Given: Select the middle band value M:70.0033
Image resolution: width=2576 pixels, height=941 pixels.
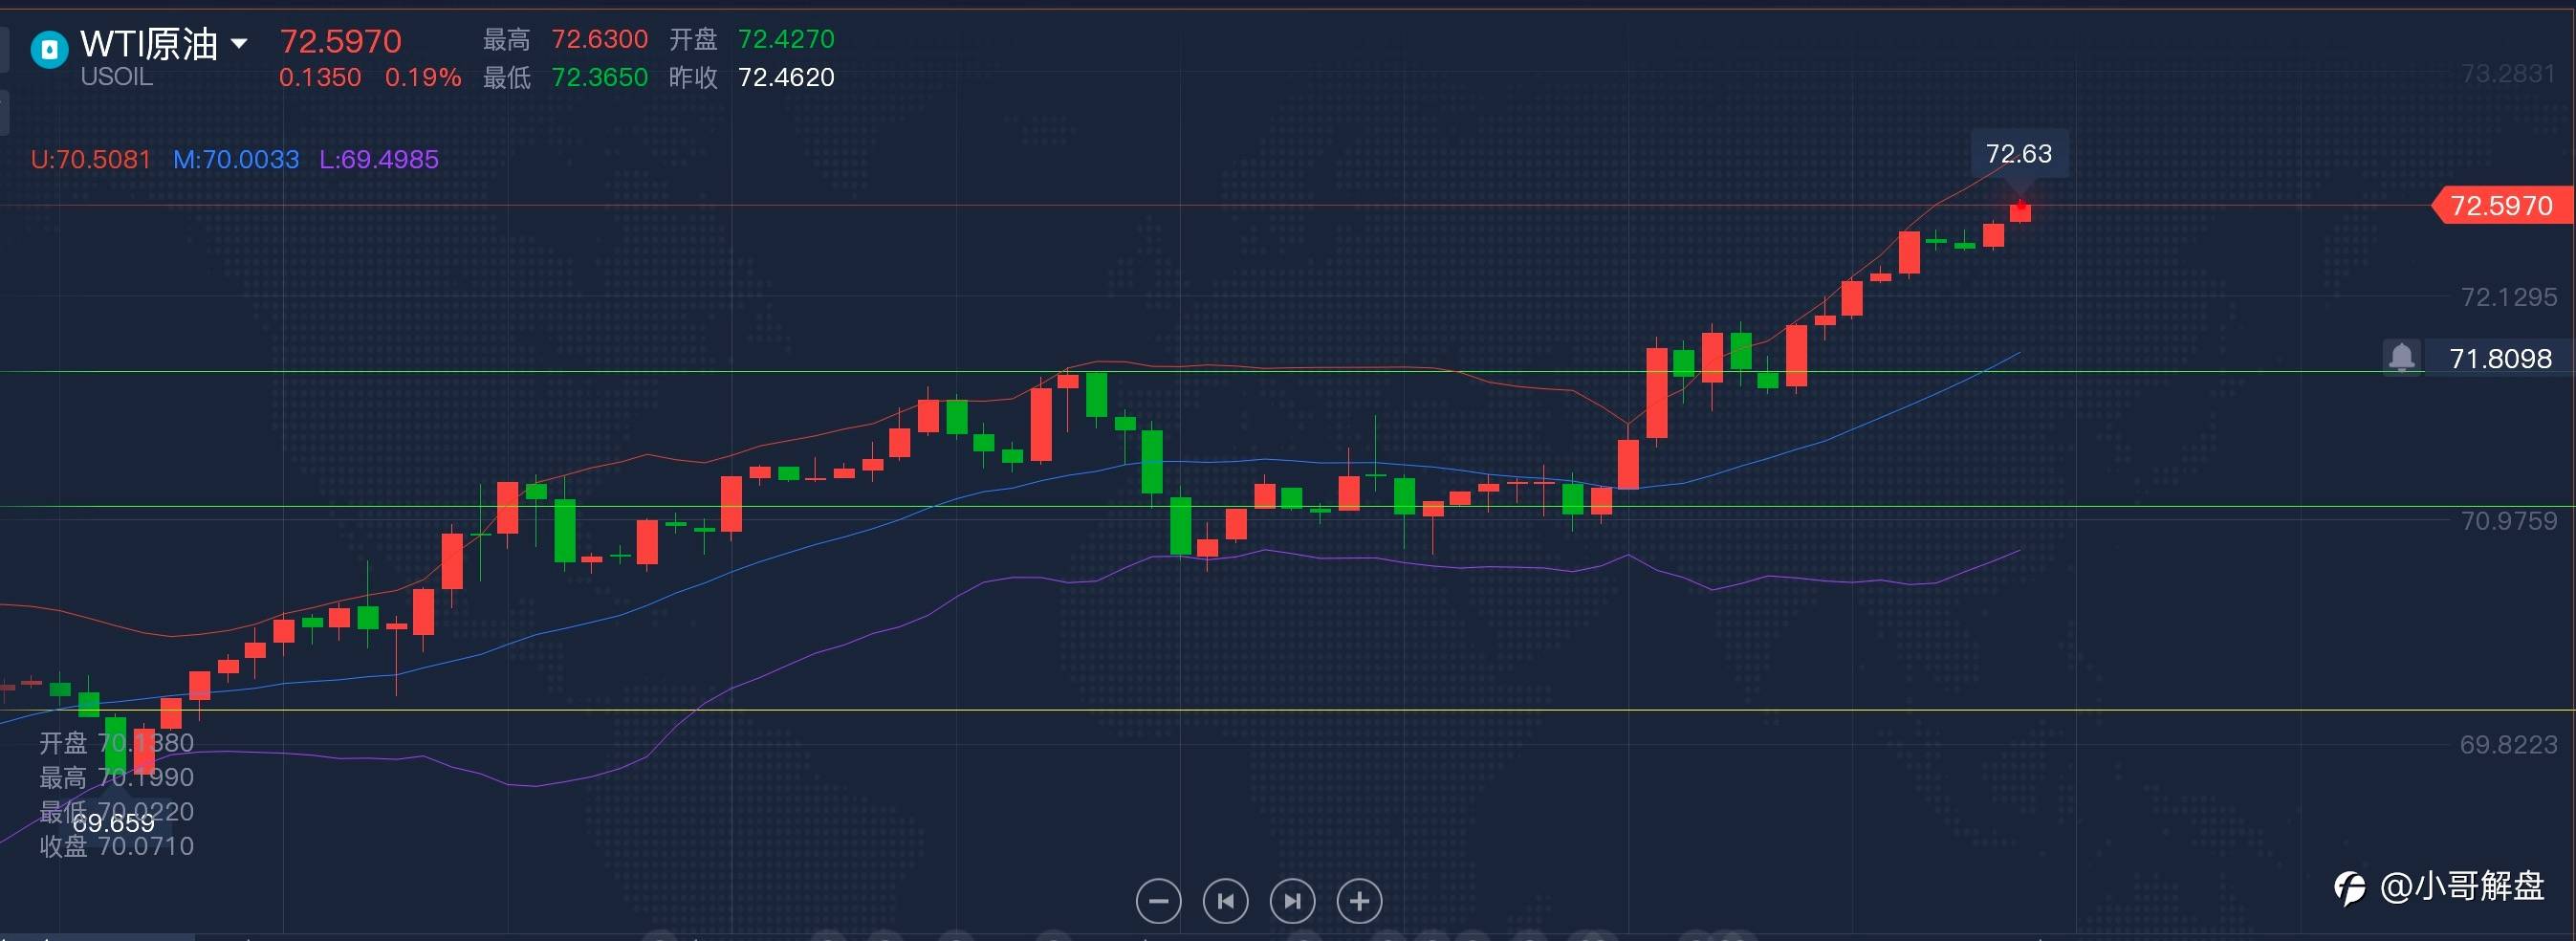Looking at the screenshot, I should (x=236, y=159).
